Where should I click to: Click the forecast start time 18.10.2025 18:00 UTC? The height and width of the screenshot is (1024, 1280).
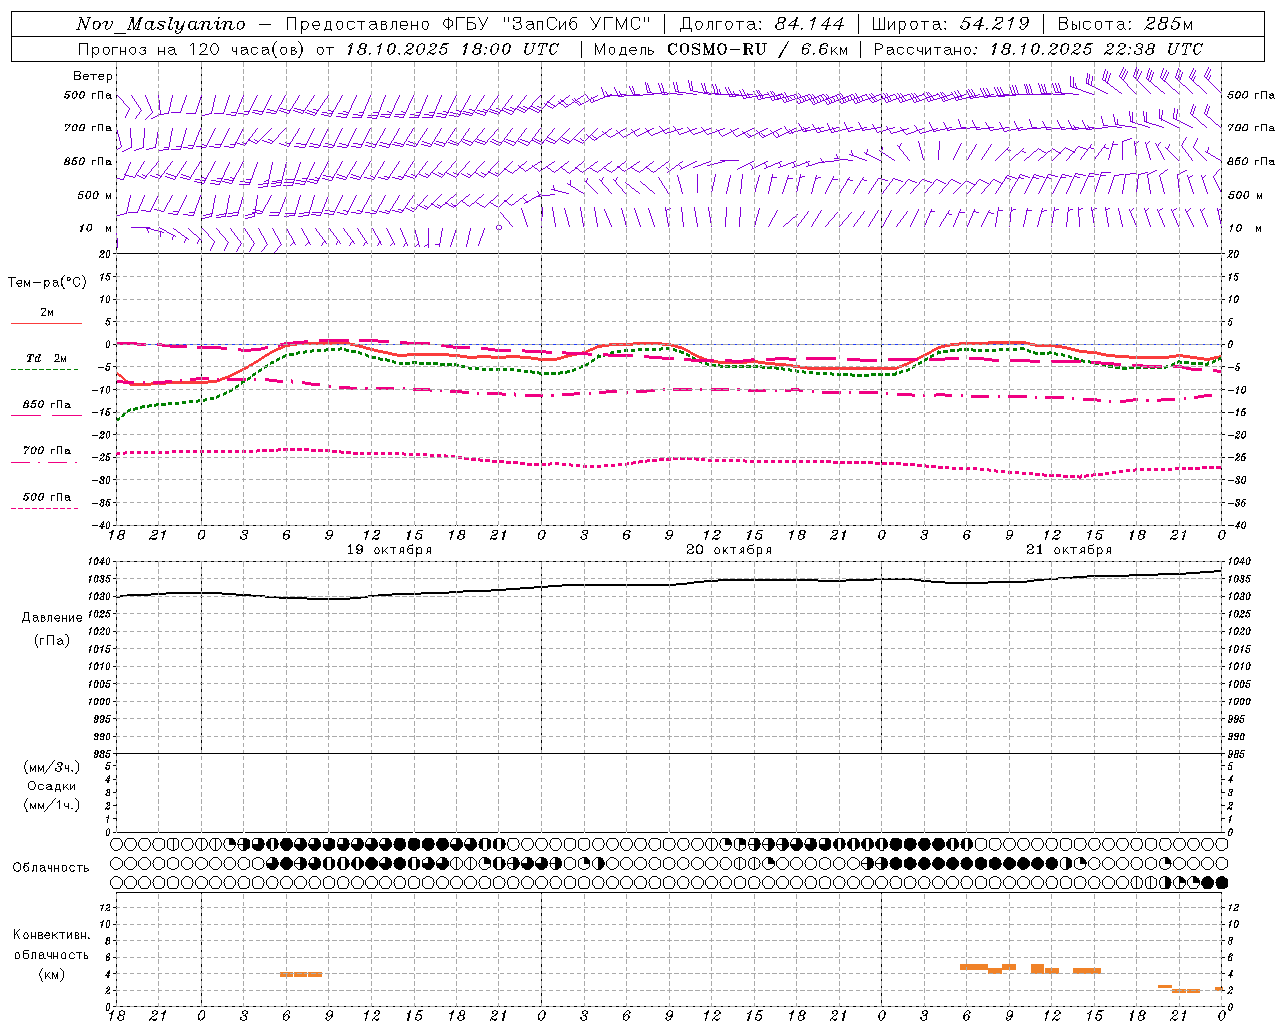[452, 49]
